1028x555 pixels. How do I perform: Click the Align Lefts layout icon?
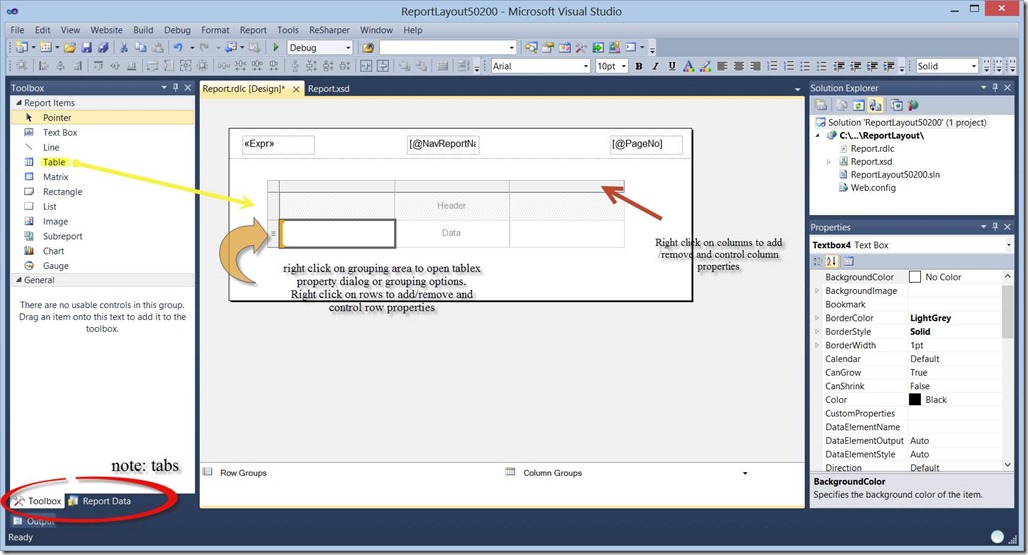point(44,66)
